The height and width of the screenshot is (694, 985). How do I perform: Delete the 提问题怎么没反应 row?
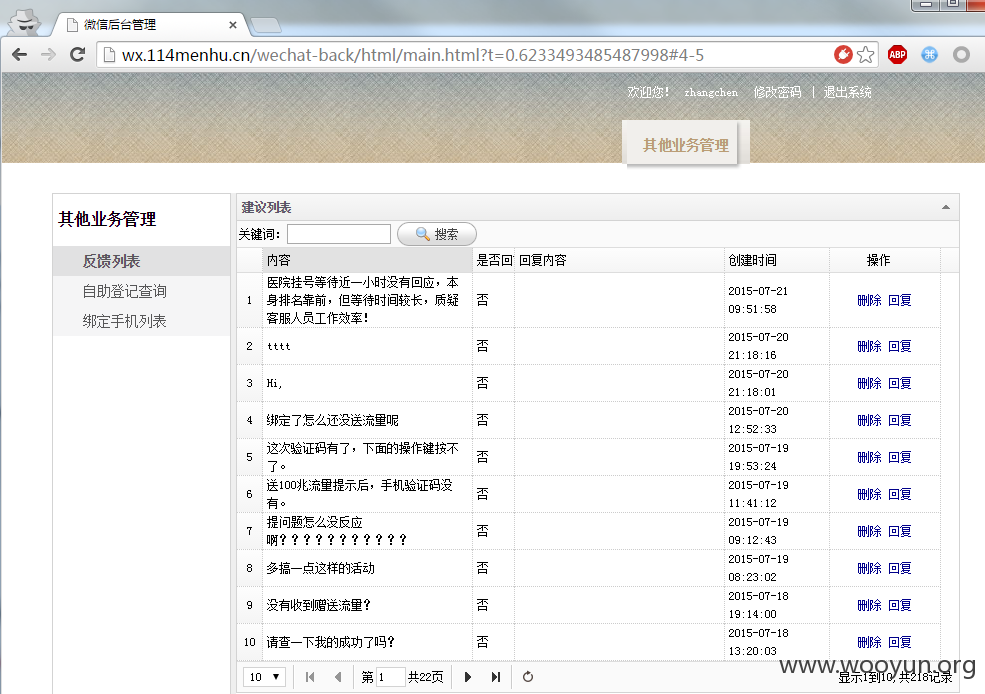[x=869, y=531]
